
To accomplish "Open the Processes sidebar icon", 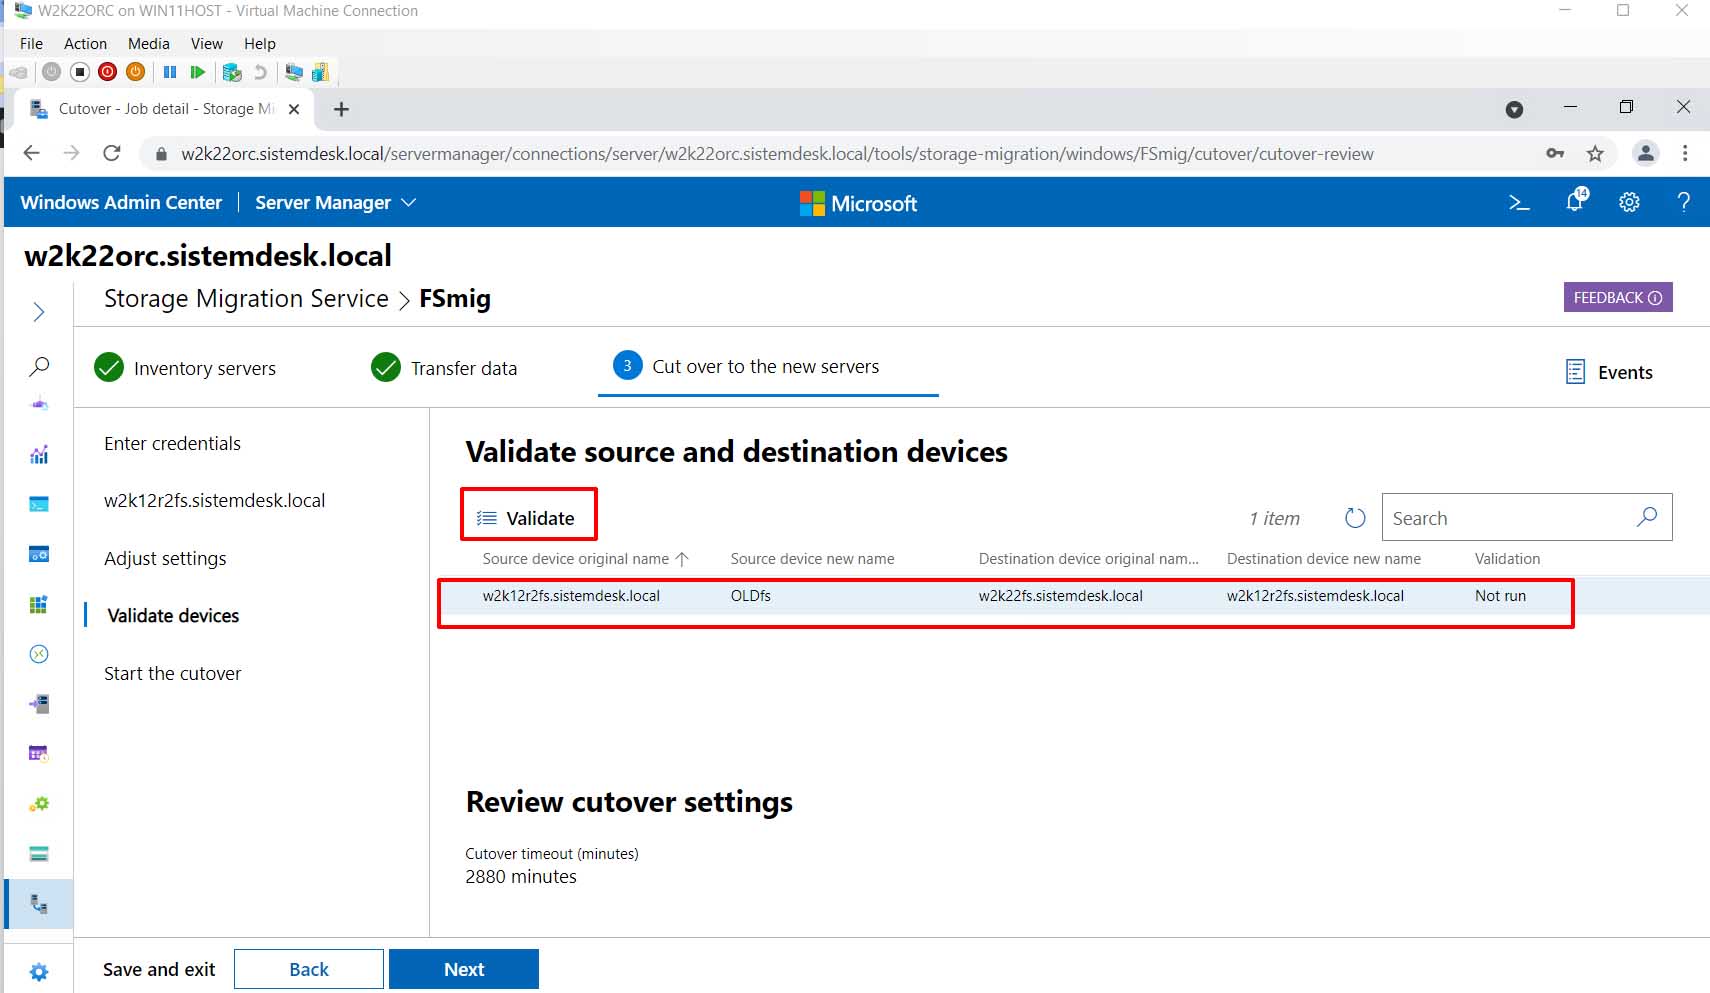I will (x=39, y=554).
